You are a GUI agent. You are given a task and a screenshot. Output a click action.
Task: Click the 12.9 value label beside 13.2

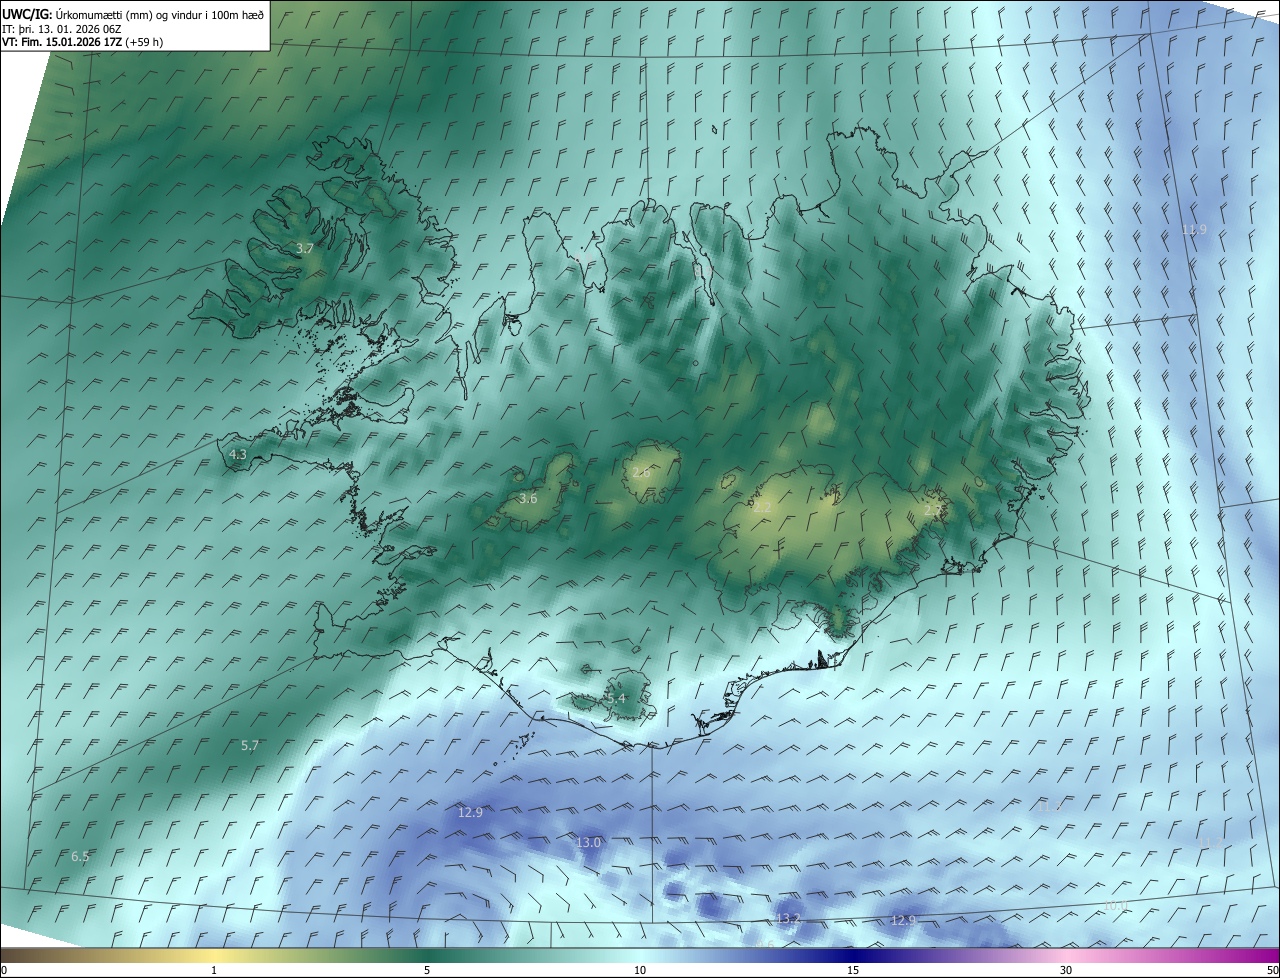point(903,920)
